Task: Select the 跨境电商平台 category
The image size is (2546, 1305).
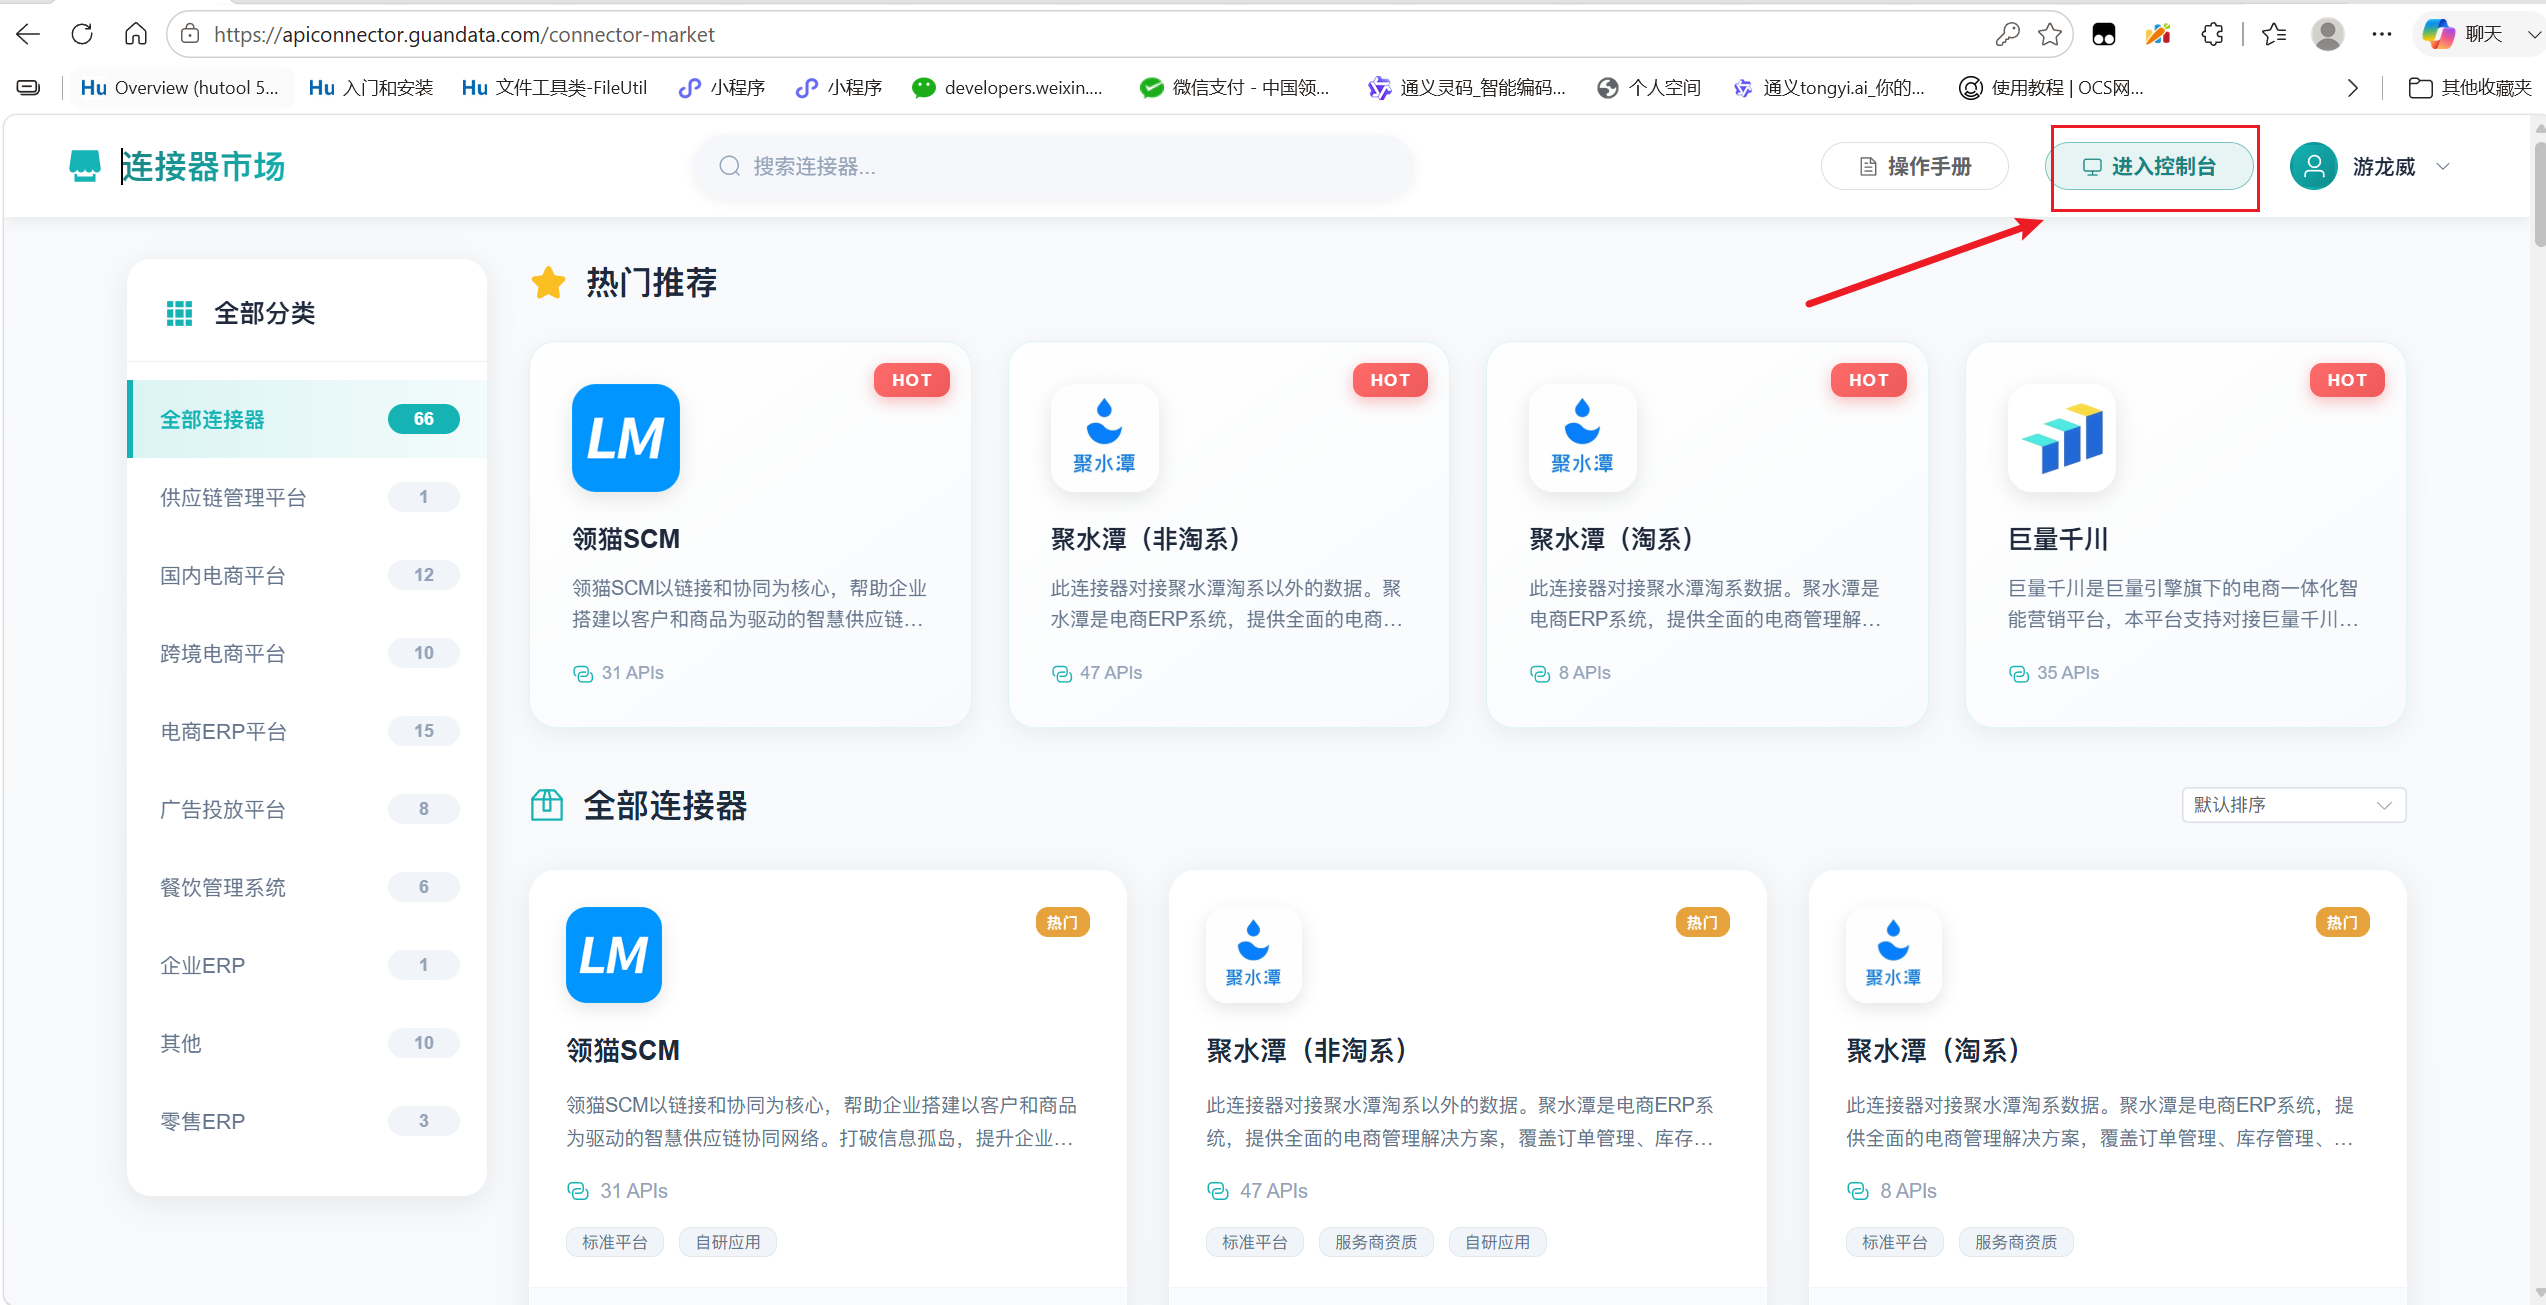Action: 307,653
